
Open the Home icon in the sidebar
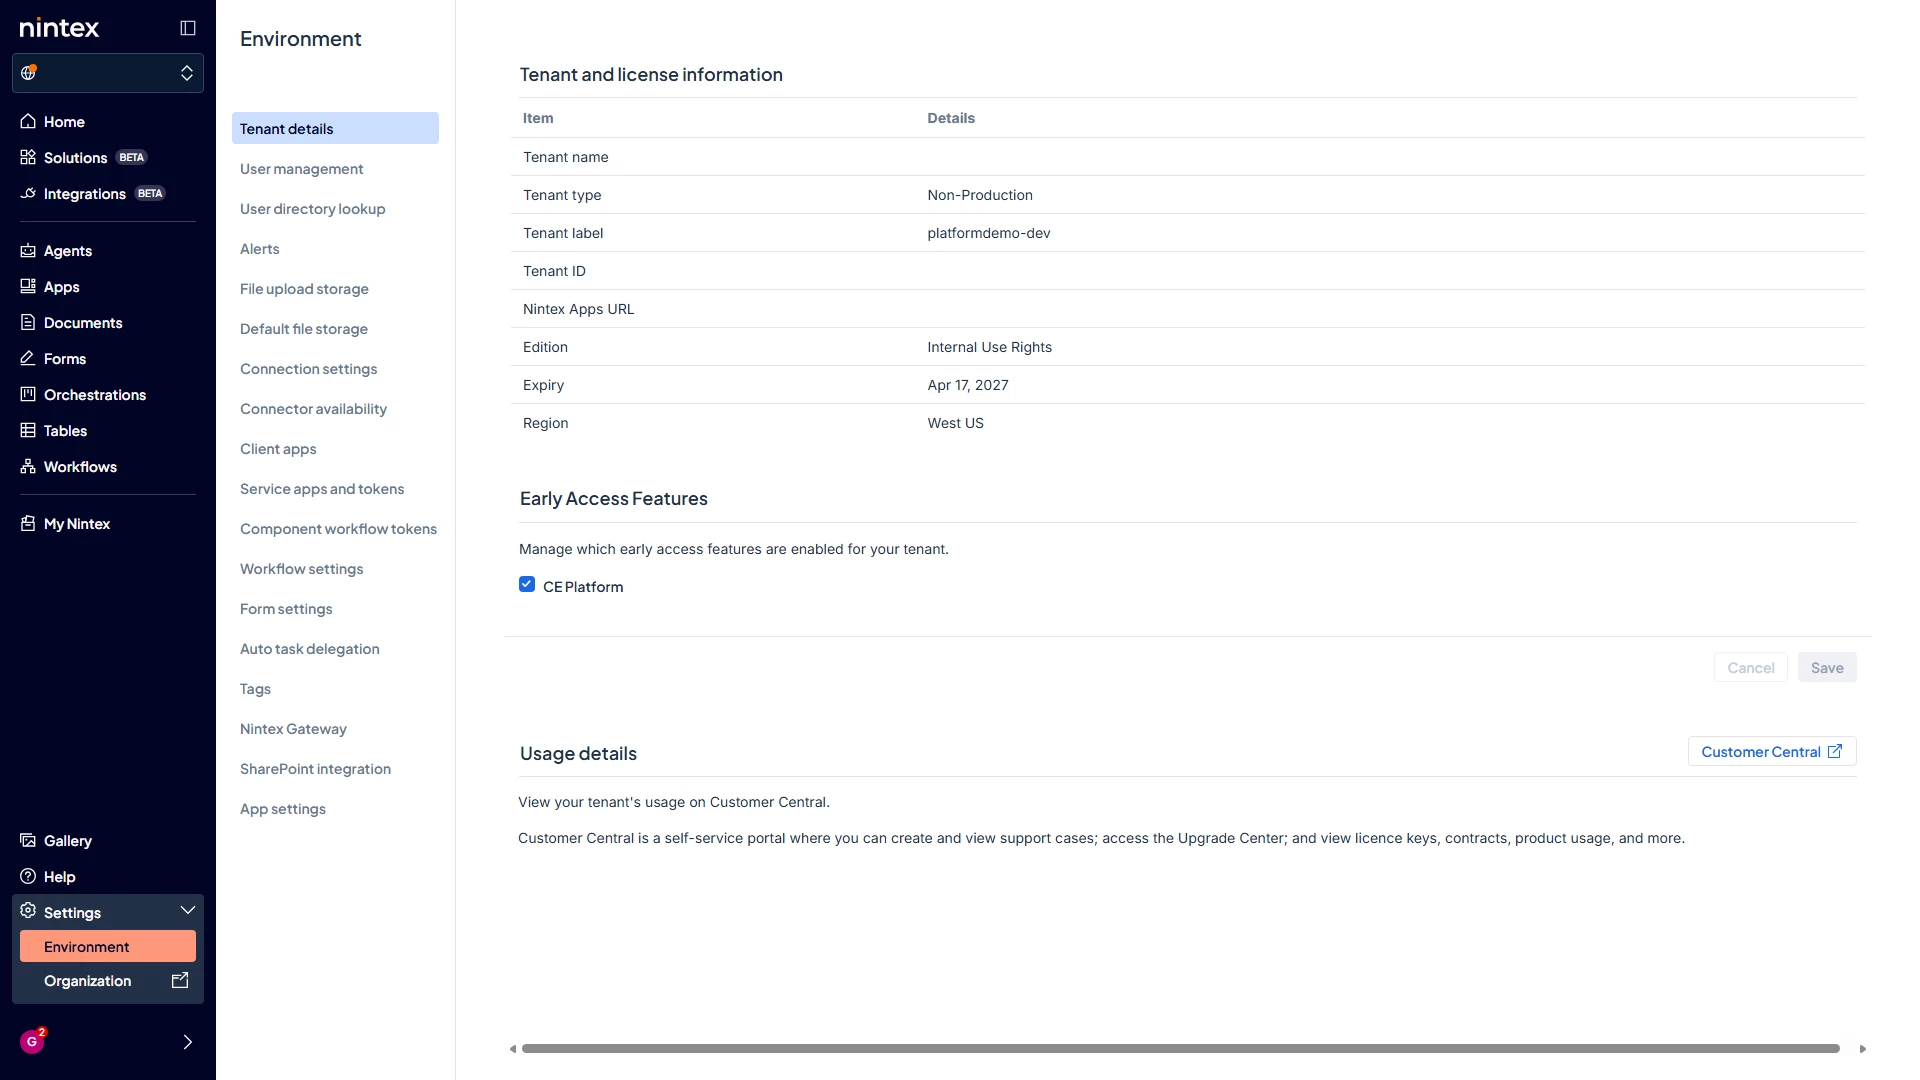point(28,121)
